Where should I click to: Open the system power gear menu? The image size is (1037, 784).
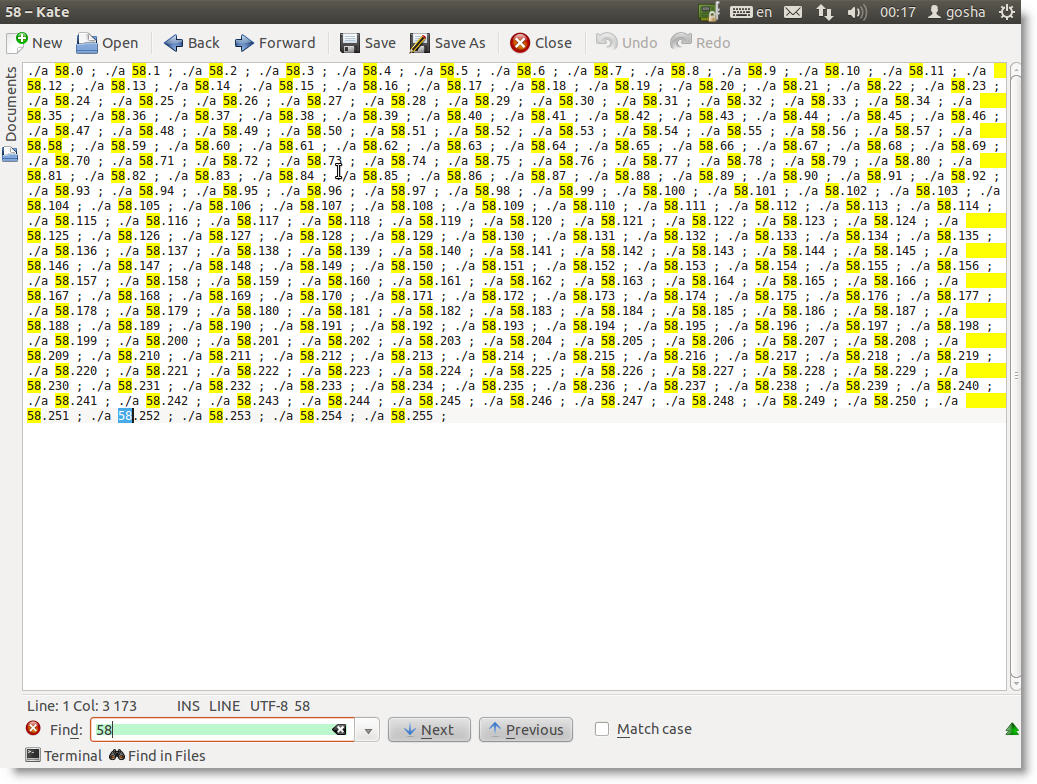(x=1007, y=12)
